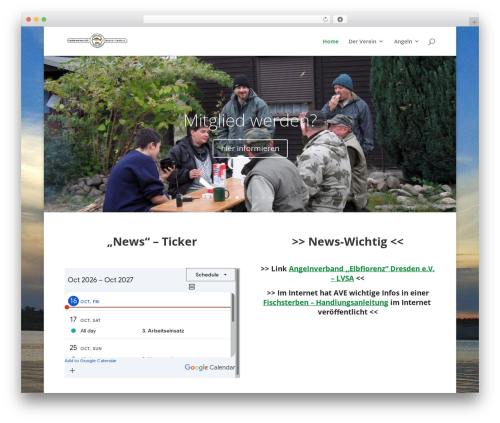500x423 pixels.
Task: Open the Fischsterben – Handlungsanleitung link
Action: click(325, 303)
